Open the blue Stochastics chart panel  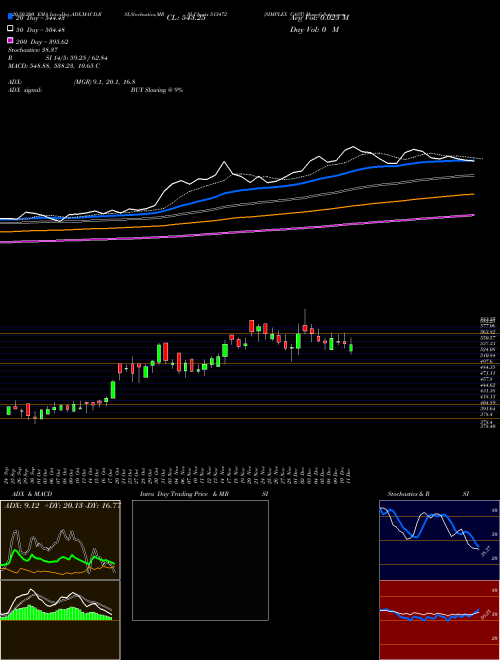click(x=439, y=540)
